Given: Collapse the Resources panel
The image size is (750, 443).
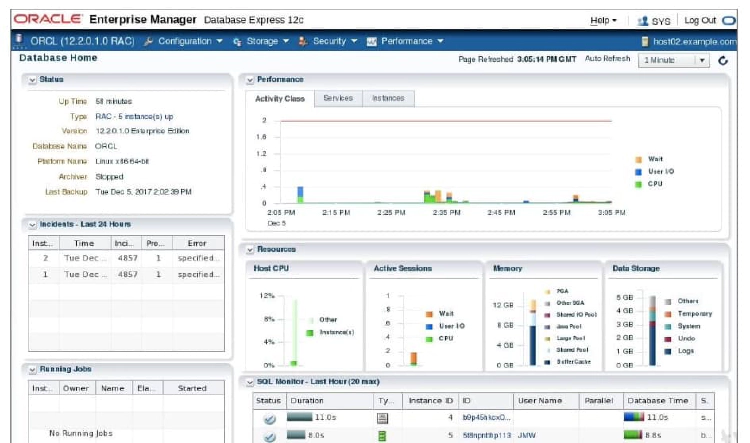Looking at the screenshot, I should [x=250, y=250].
